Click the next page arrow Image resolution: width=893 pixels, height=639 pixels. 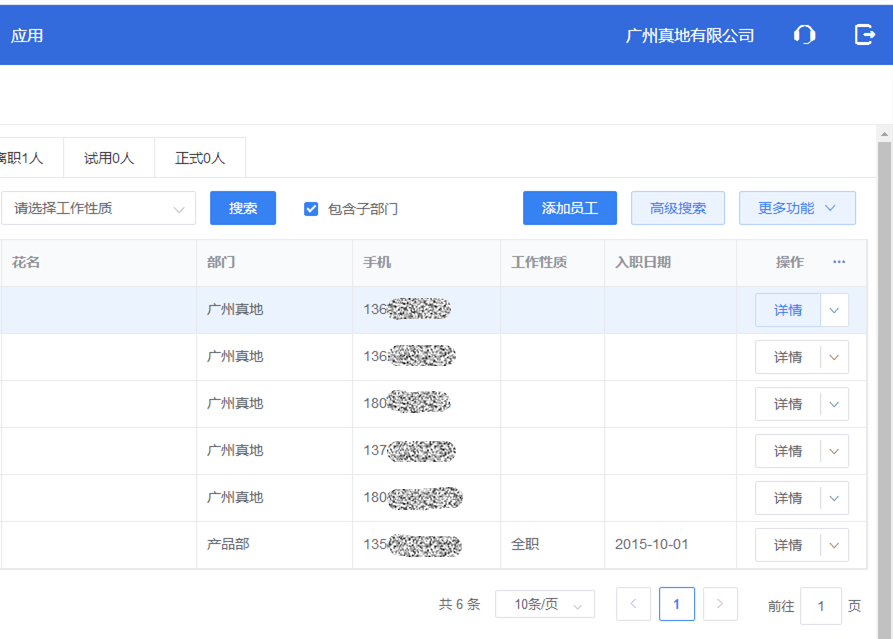point(720,604)
